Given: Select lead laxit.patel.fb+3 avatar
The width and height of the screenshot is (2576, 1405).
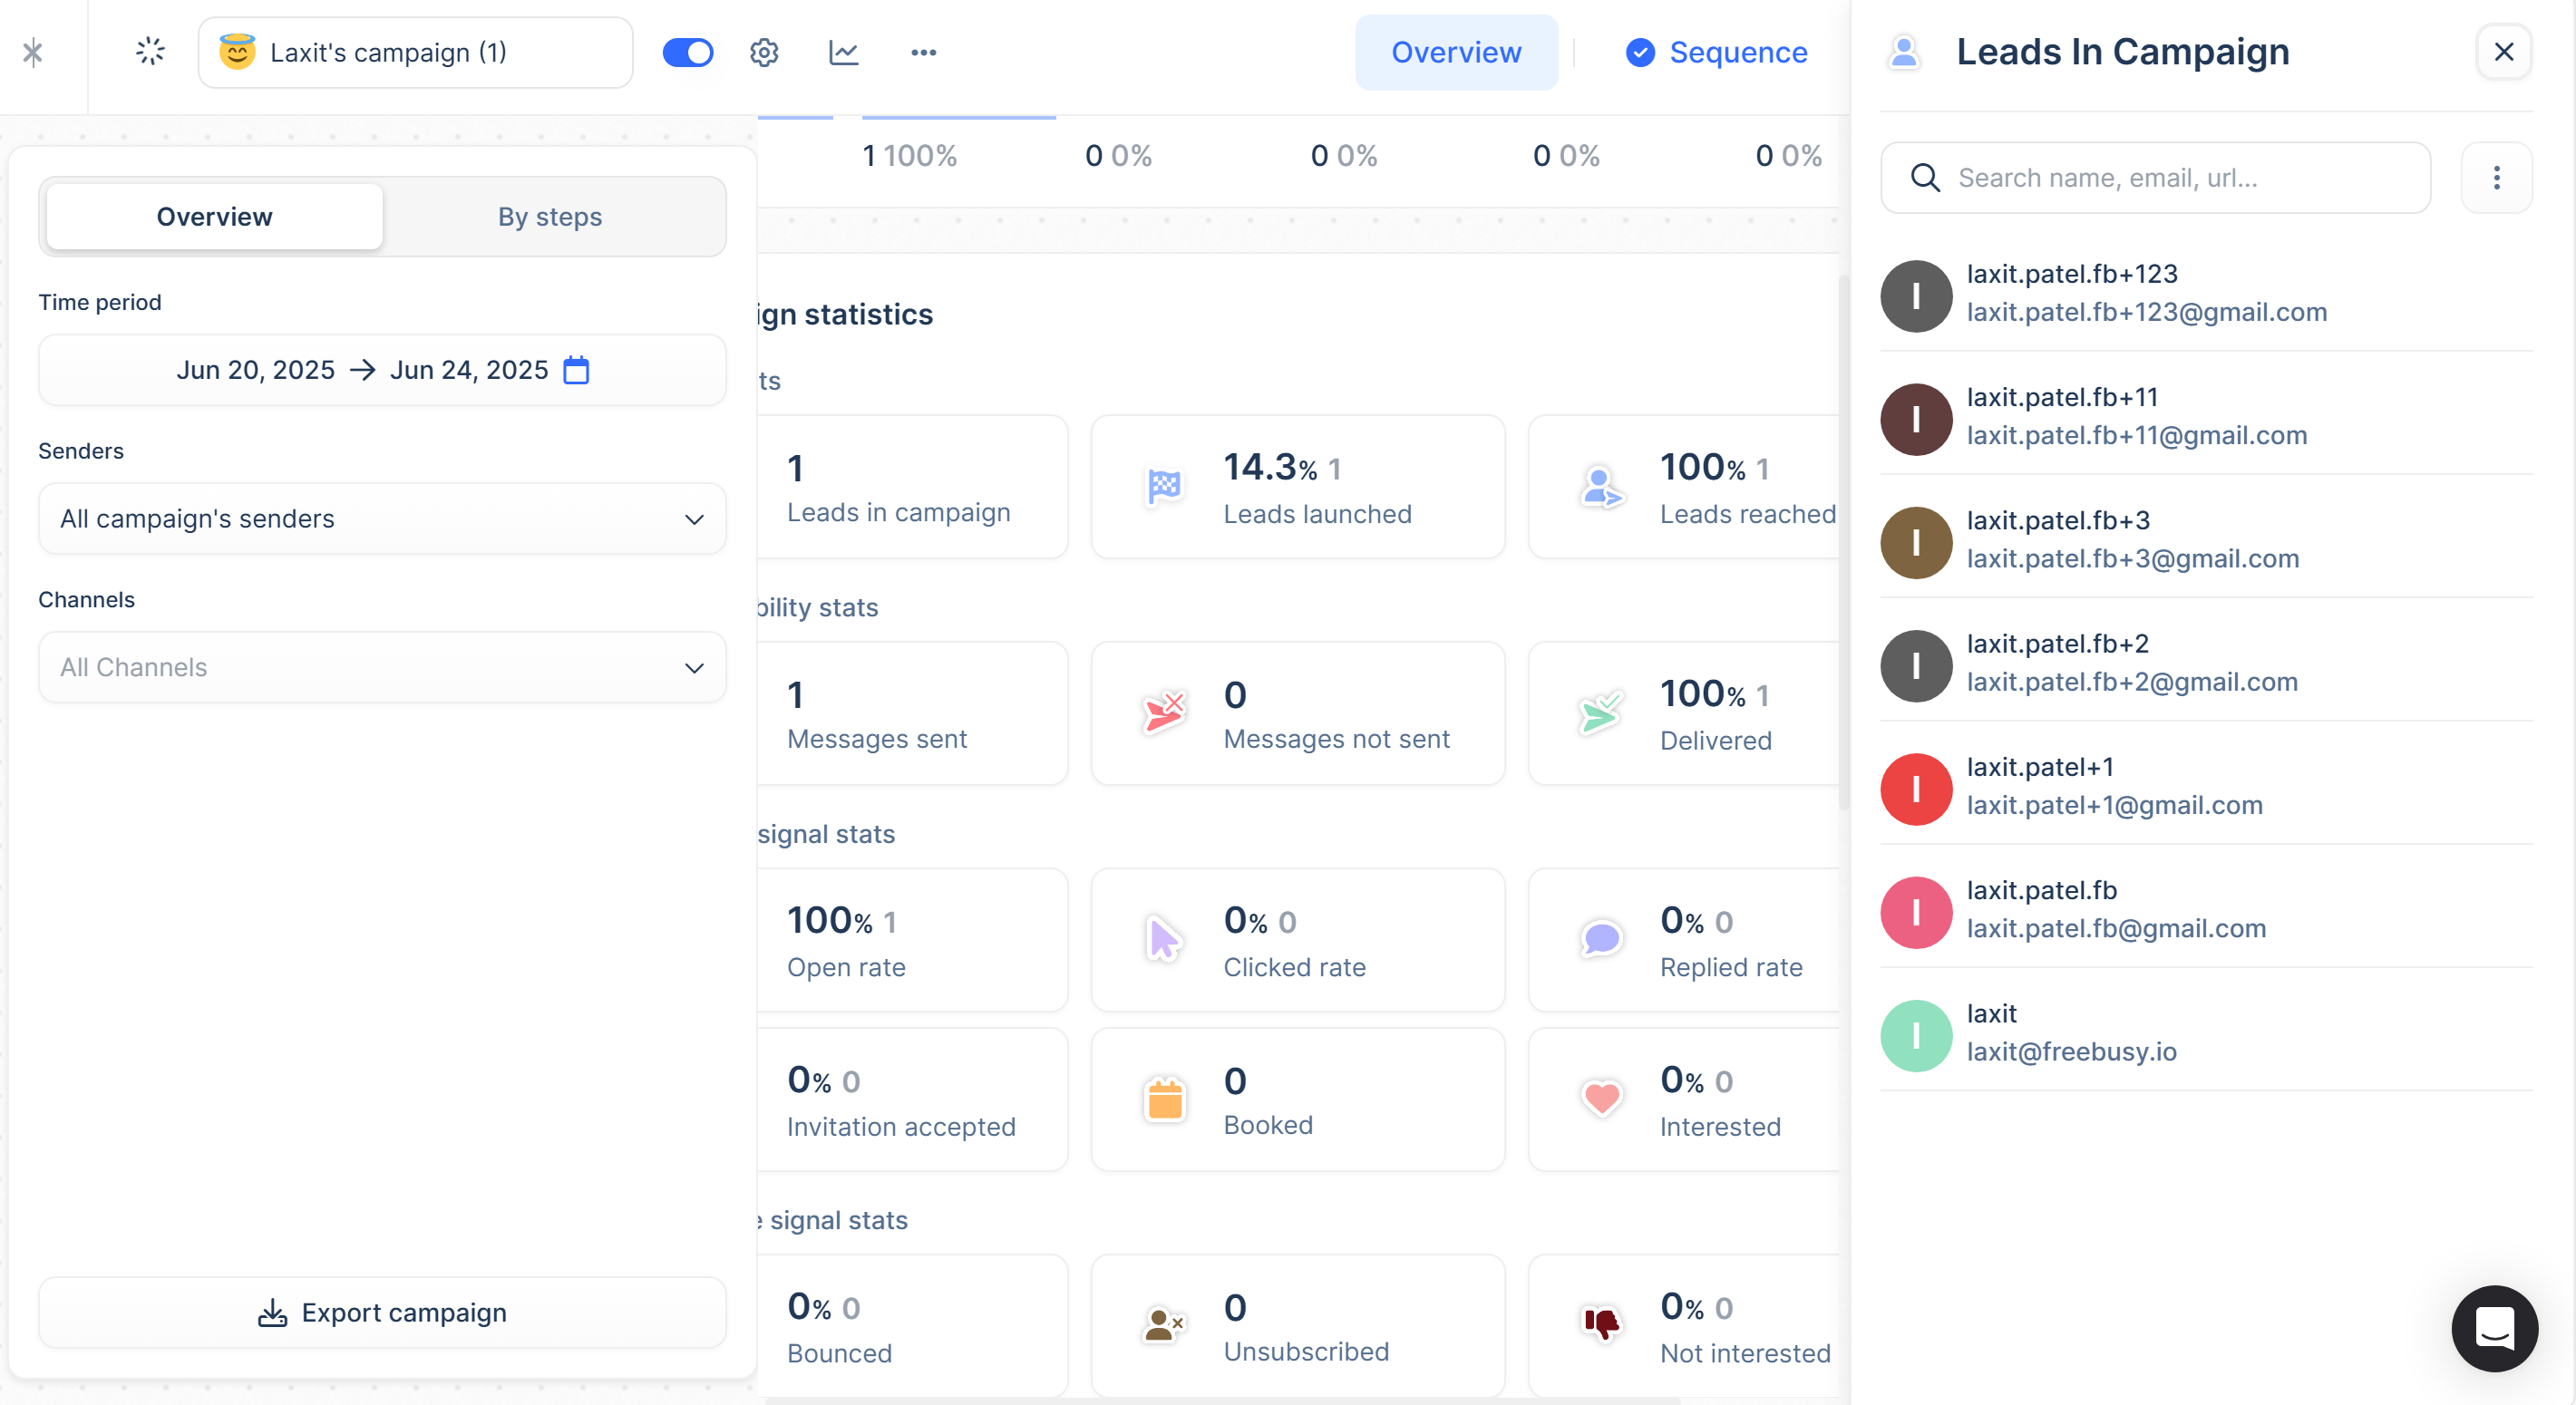Looking at the screenshot, I should click(1916, 543).
